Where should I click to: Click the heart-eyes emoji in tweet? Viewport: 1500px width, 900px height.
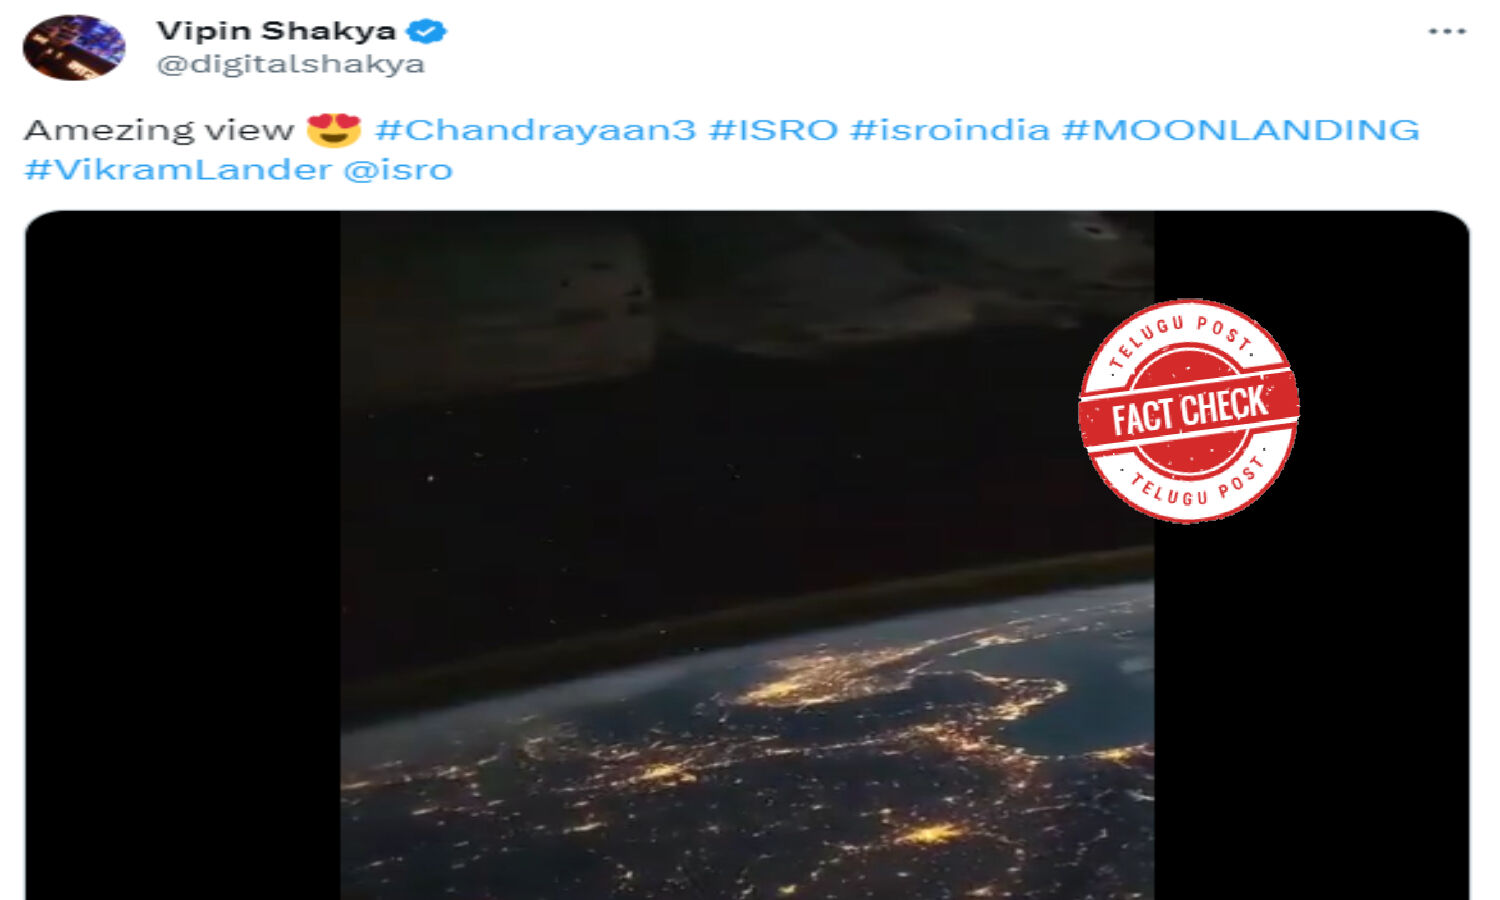click(x=334, y=129)
